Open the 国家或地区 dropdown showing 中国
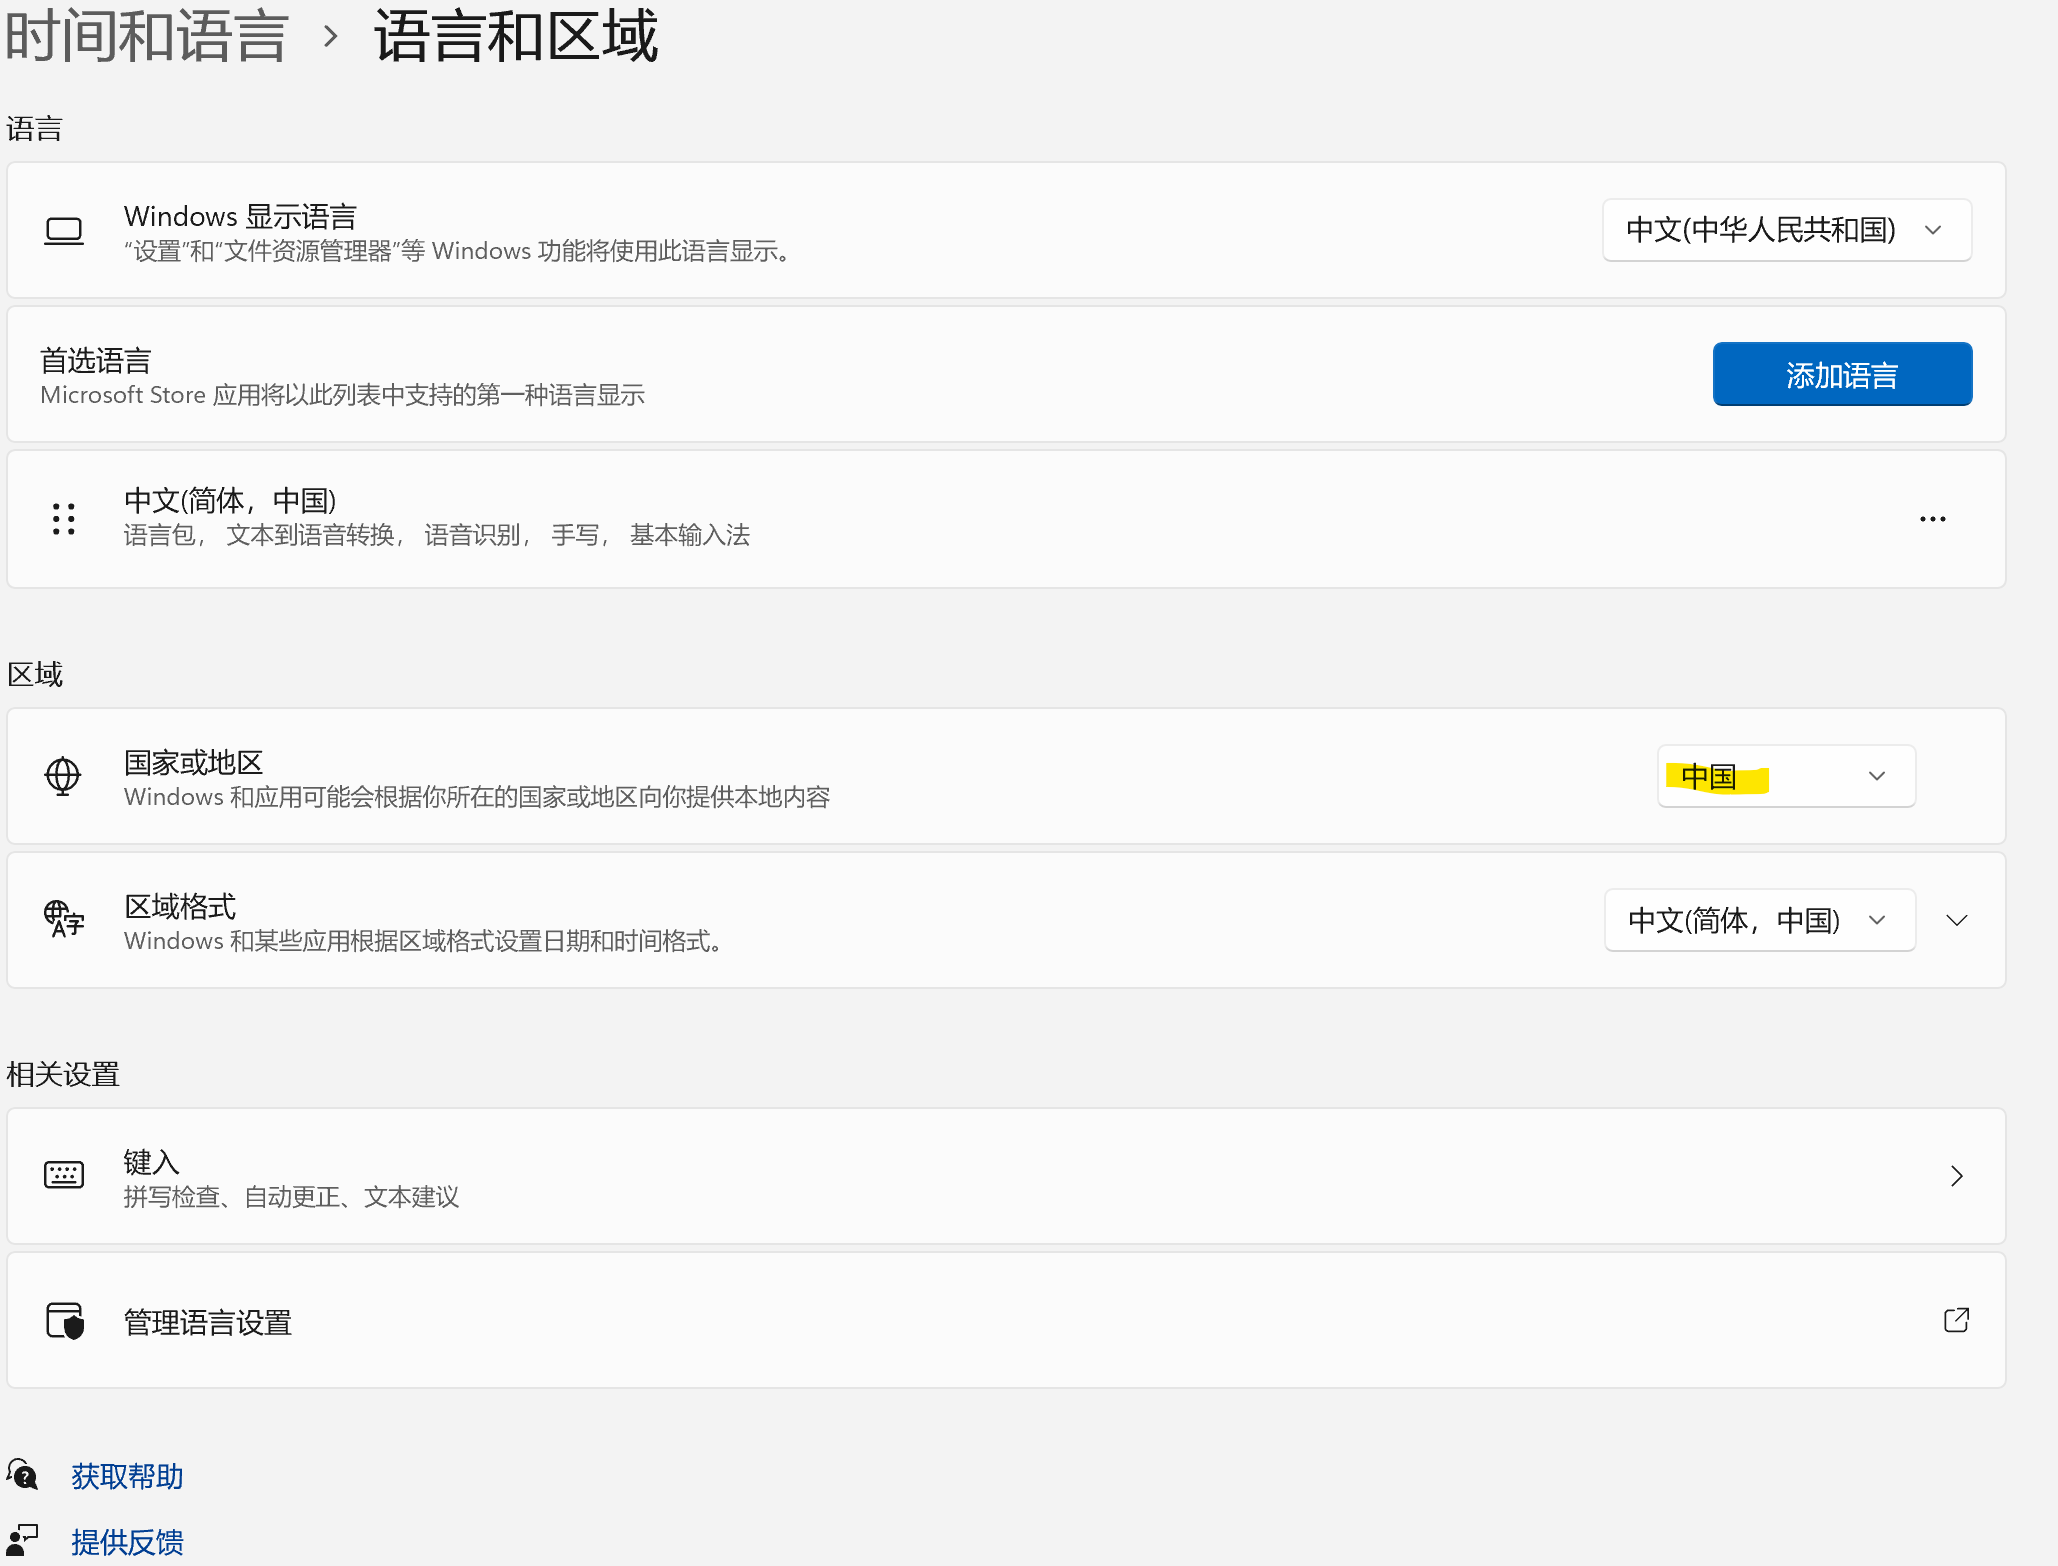The image size is (2058, 1566). pos(1786,776)
